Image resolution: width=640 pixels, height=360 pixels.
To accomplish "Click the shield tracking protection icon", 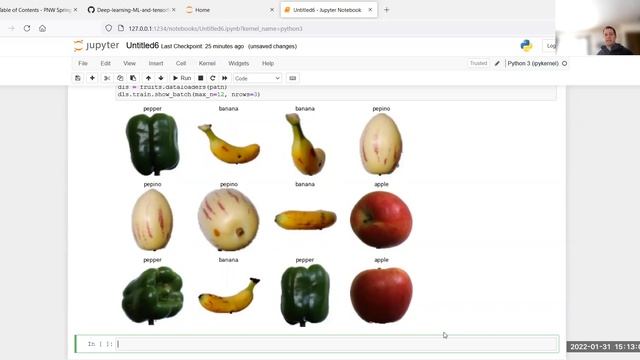I will (x=108, y=28).
